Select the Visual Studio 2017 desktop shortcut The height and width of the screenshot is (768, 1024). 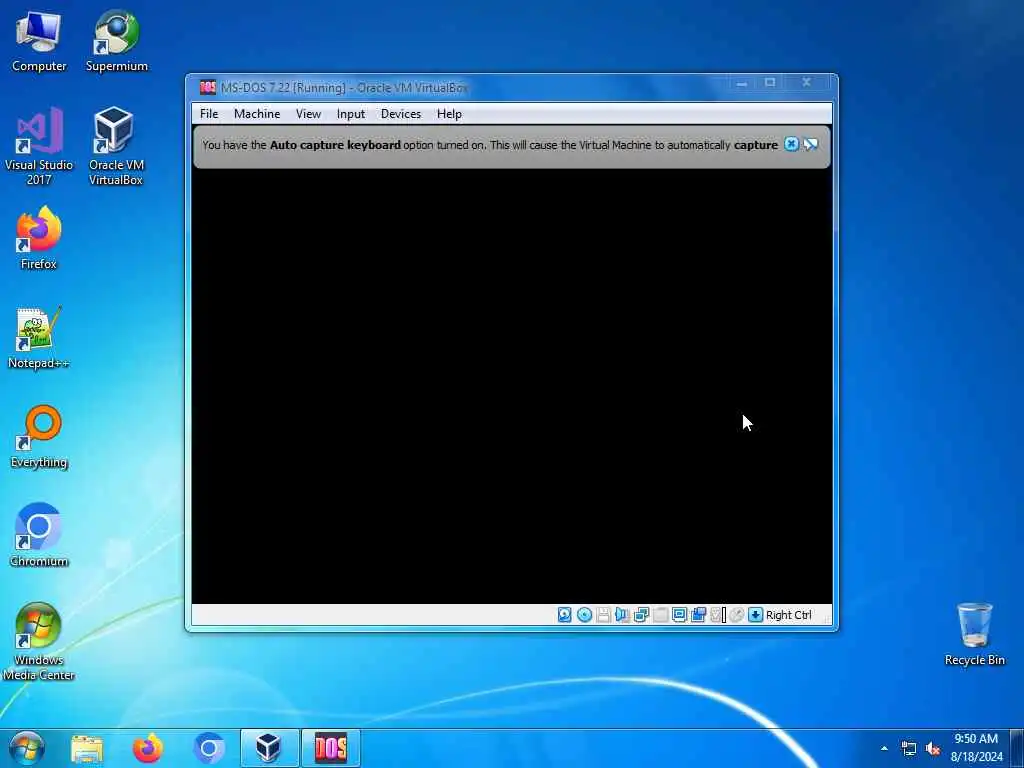coord(39,146)
